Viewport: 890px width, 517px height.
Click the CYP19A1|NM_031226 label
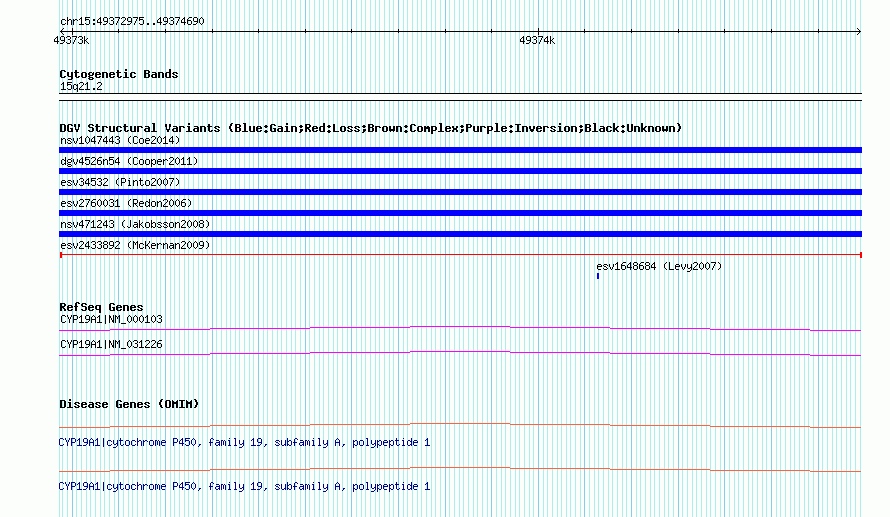111,344
